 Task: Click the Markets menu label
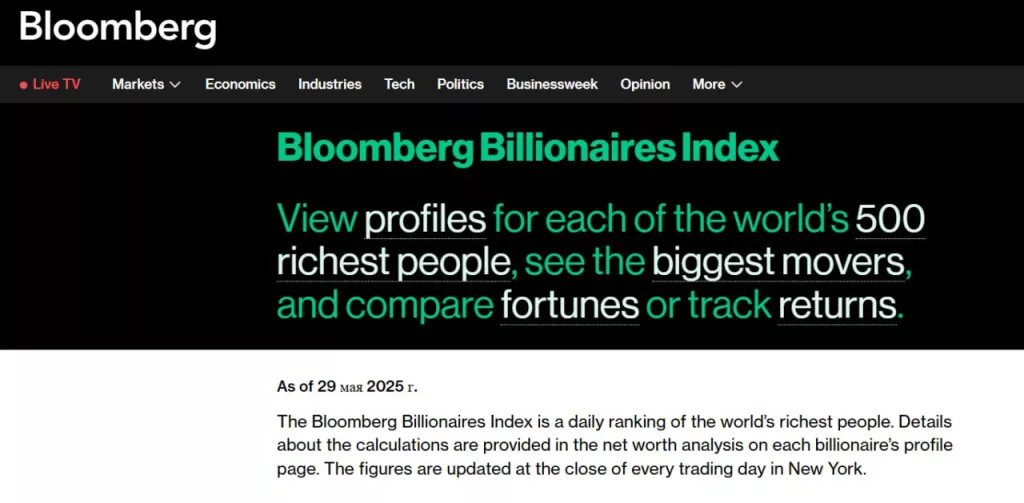(138, 84)
